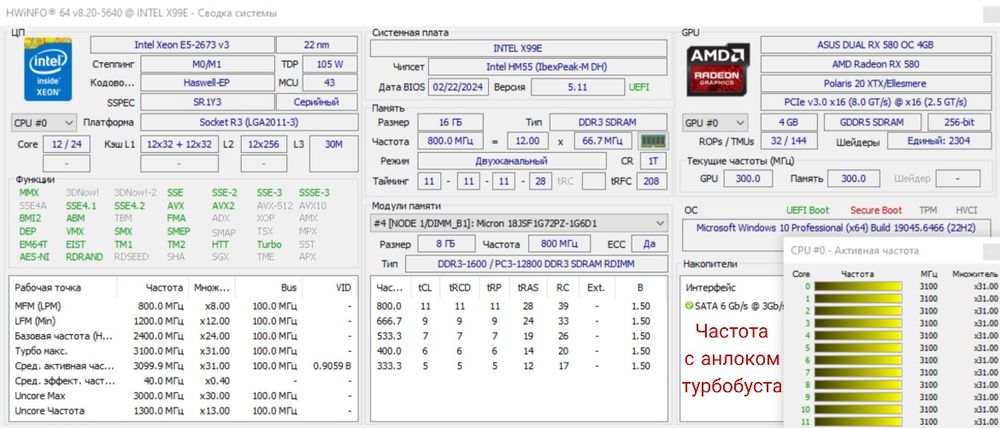Image resolution: width=1000 pixels, height=428 pixels.
Task: Click the DDR3 SDRAM memory type field
Action: pos(608,122)
